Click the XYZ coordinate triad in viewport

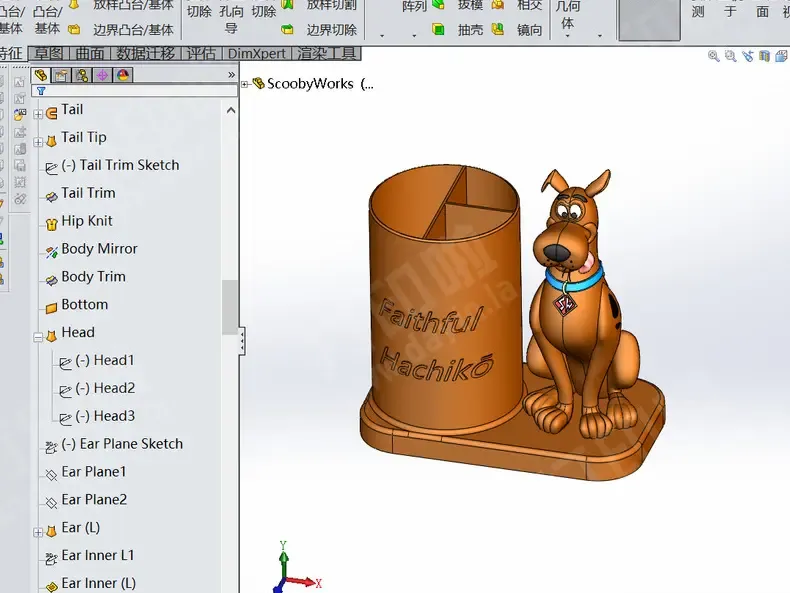tap(297, 568)
